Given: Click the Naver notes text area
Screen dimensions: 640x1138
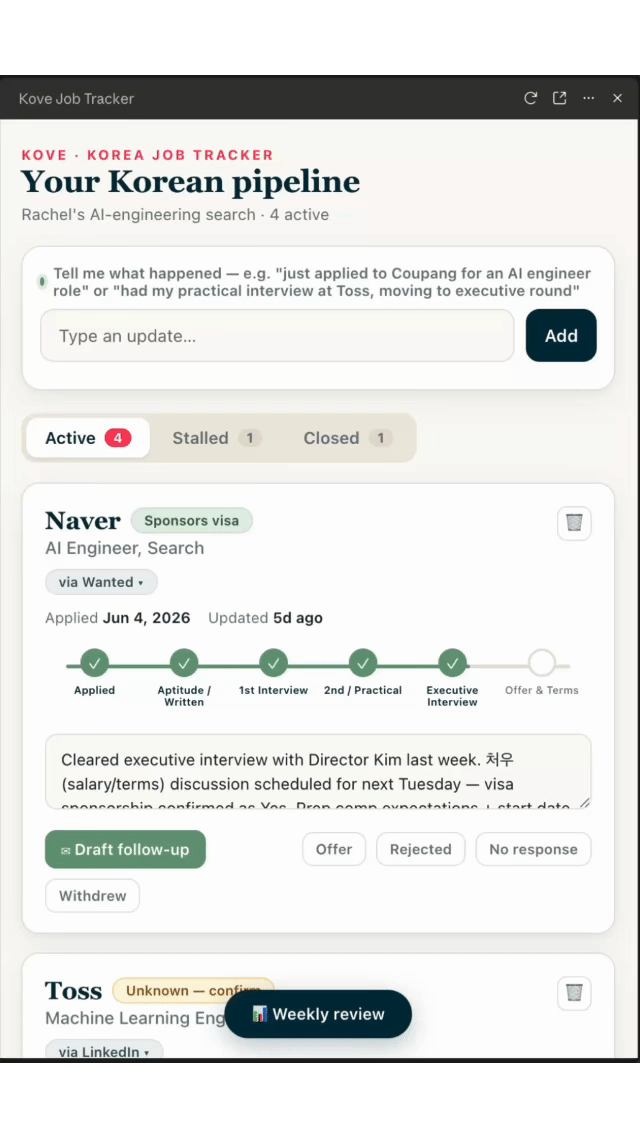Looking at the screenshot, I should click(x=318, y=771).
